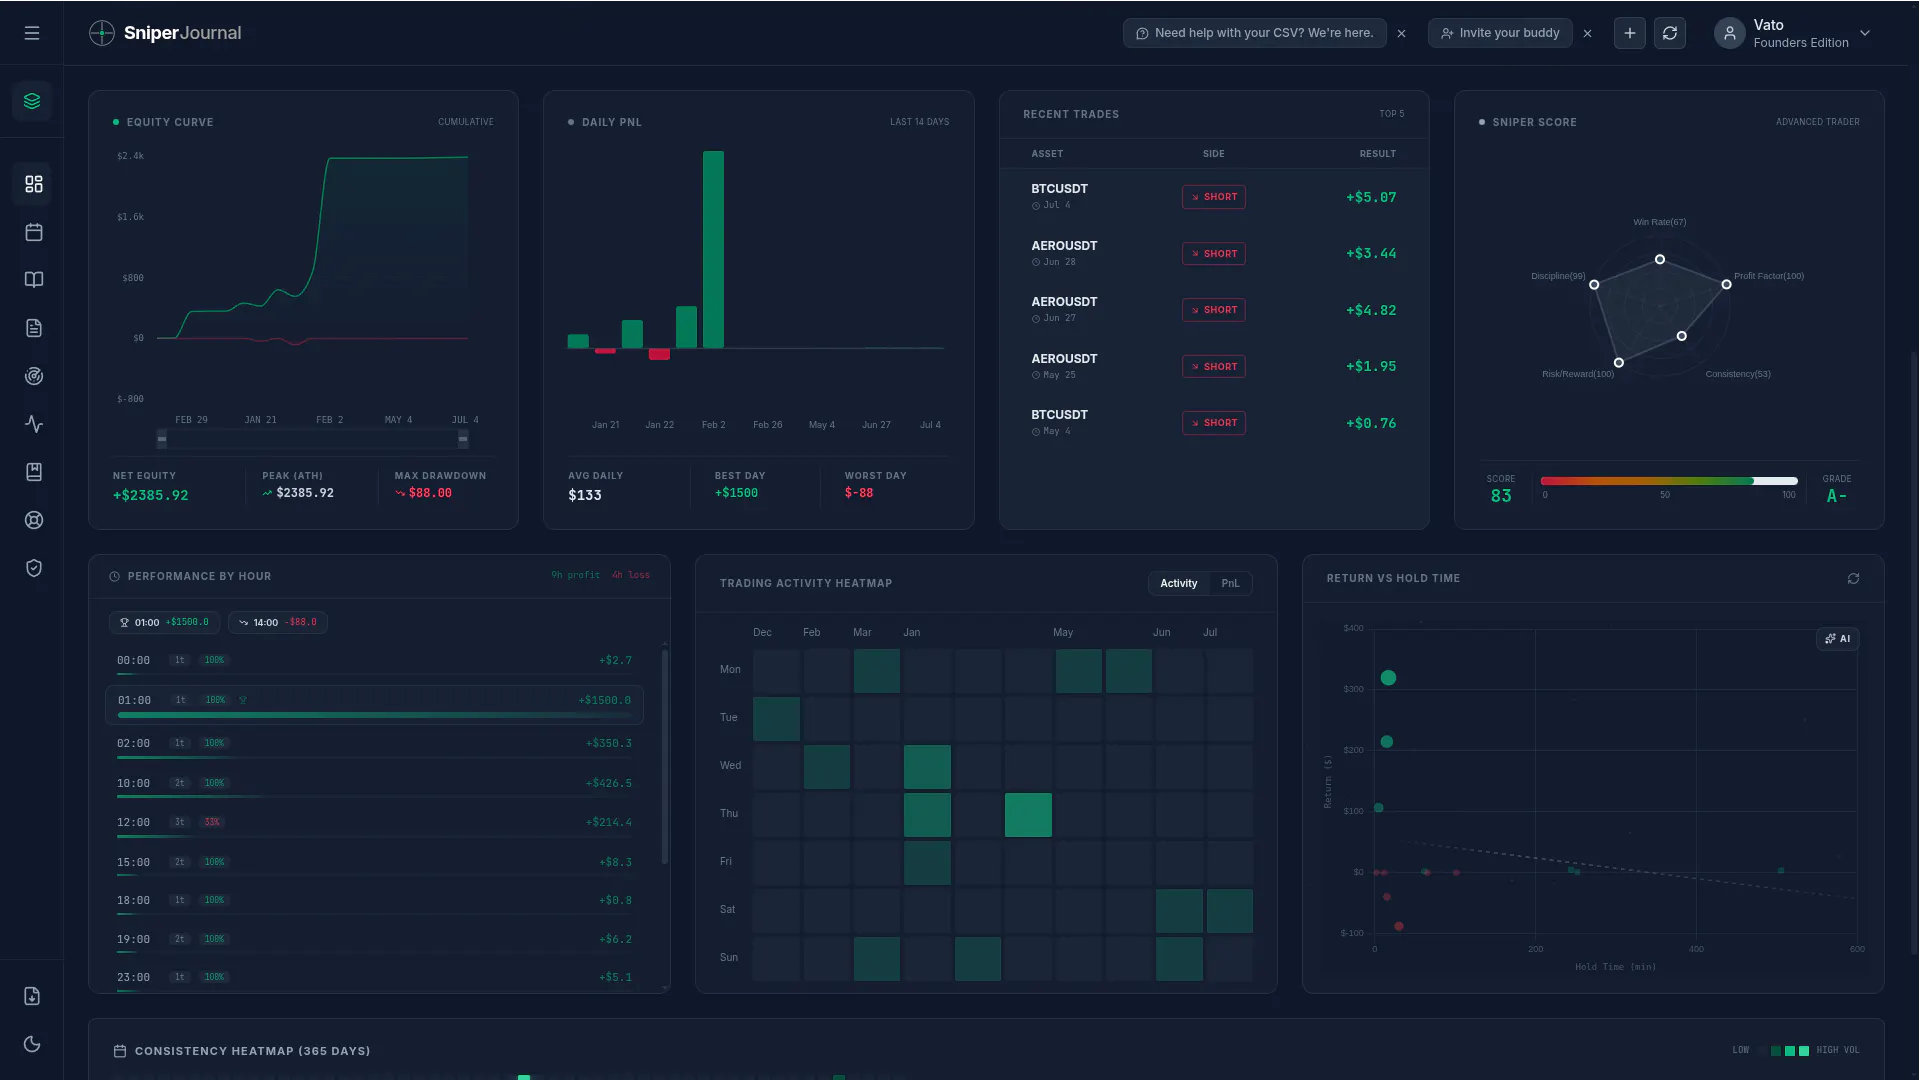Click the Sniper grade A- value
The height and width of the screenshot is (1080, 1920).
[1837, 496]
